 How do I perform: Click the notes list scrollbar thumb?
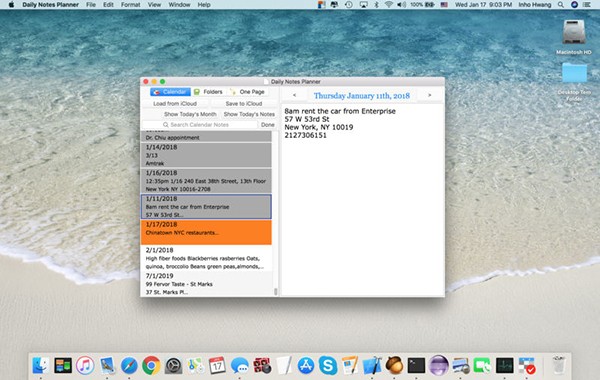coord(276,292)
